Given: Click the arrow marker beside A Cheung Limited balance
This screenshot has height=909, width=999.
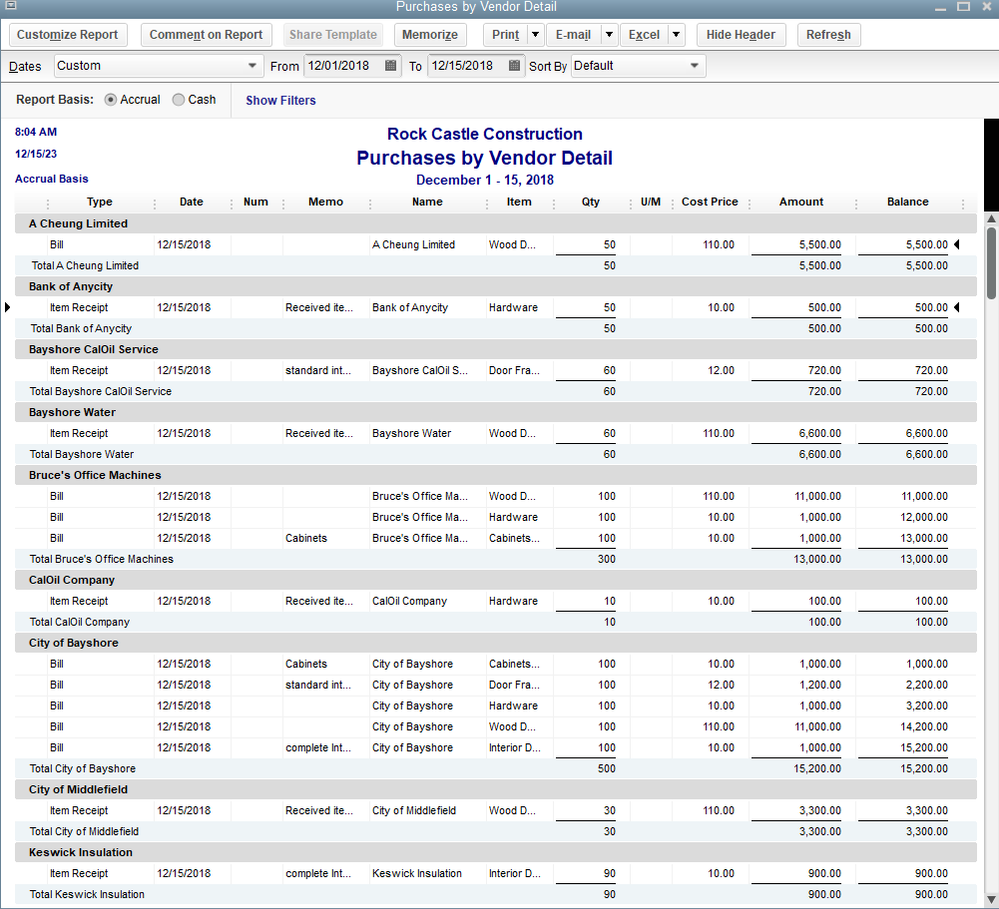Looking at the screenshot, I should coord(957,245).
